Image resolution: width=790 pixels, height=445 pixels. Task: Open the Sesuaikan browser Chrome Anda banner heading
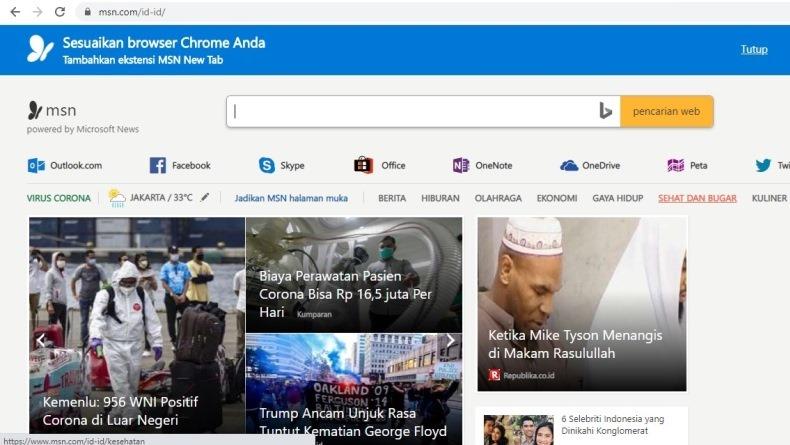(164, 43)
